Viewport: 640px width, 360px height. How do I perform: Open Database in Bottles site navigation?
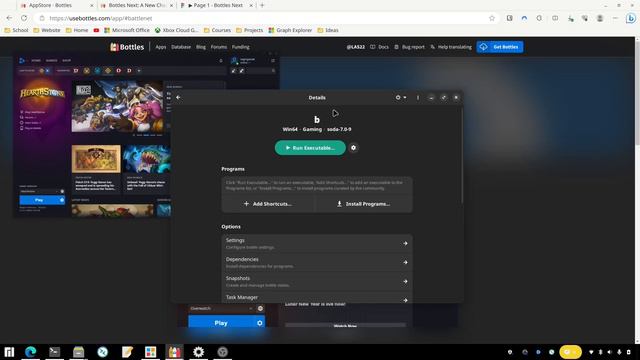(x=181, y=47)
